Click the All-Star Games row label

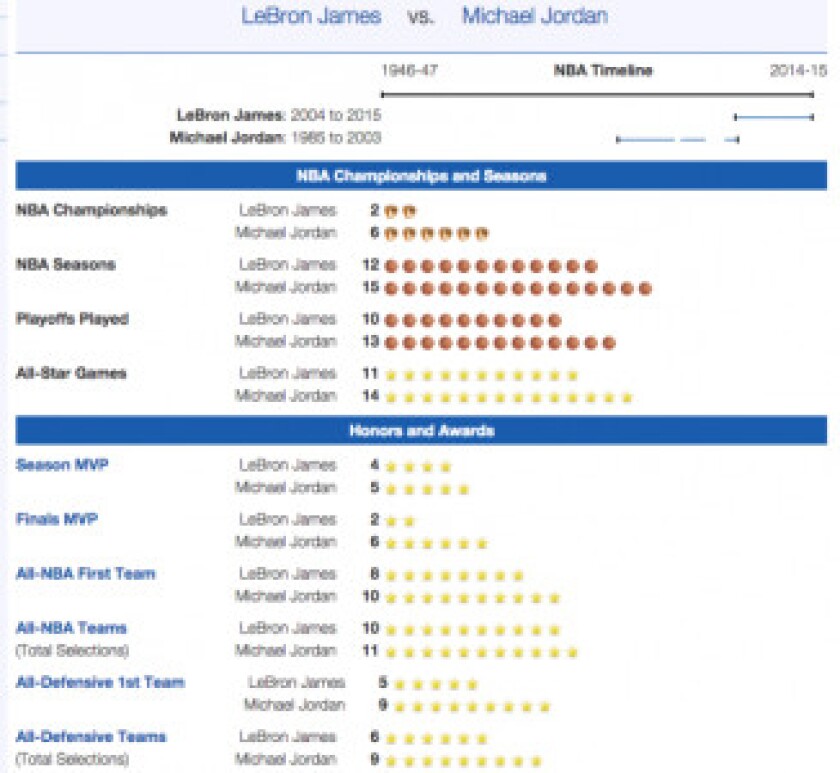tap(71, 373)
